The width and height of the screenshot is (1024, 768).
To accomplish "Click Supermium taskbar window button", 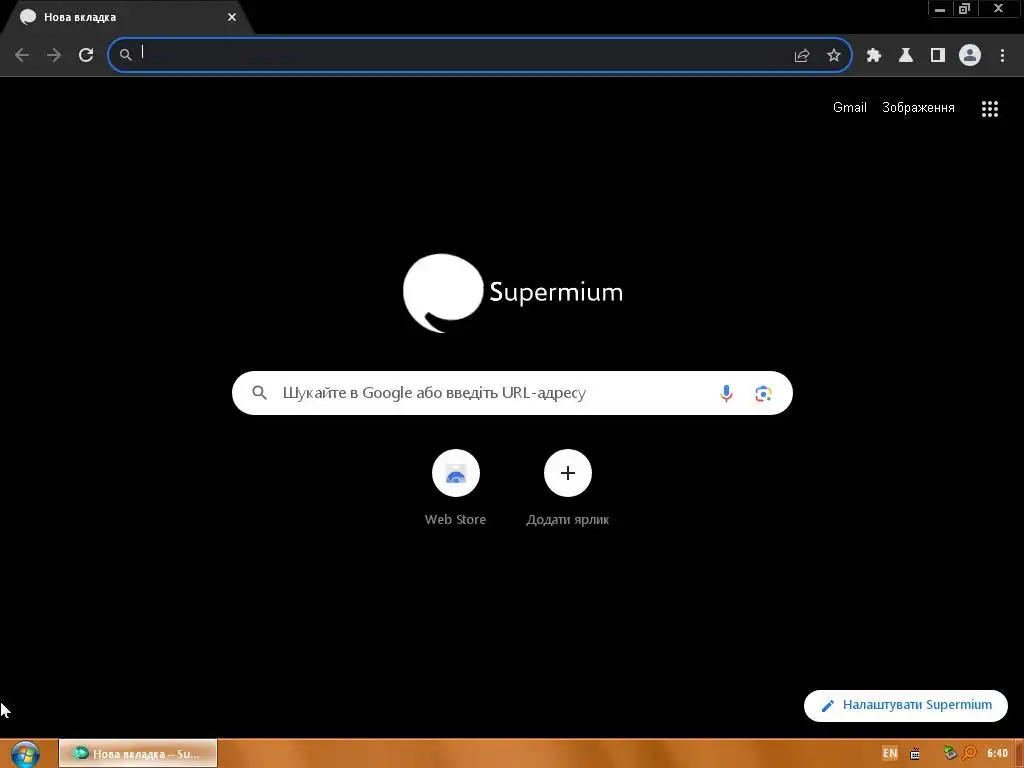I will tap(138, 754).
